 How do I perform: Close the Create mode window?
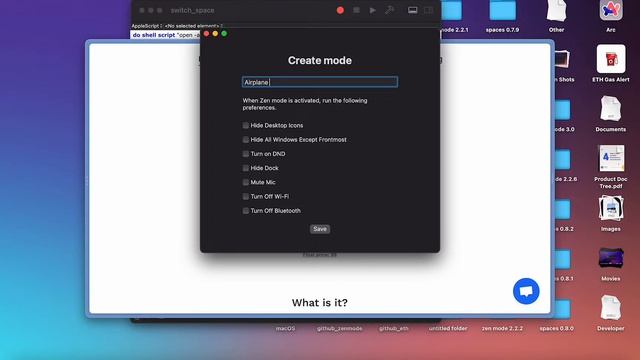(207, 34)
